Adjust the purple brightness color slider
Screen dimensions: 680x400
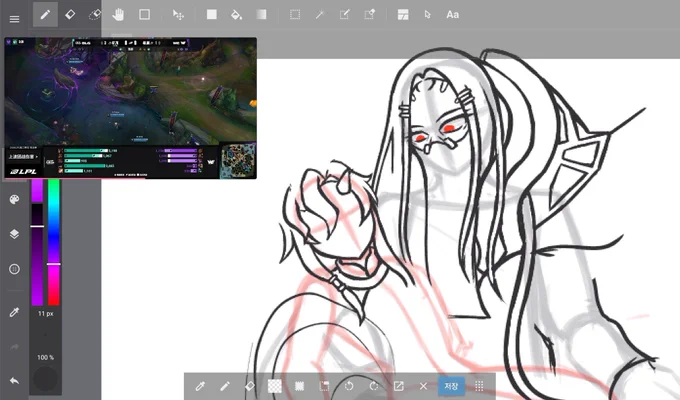pos(37,255)
